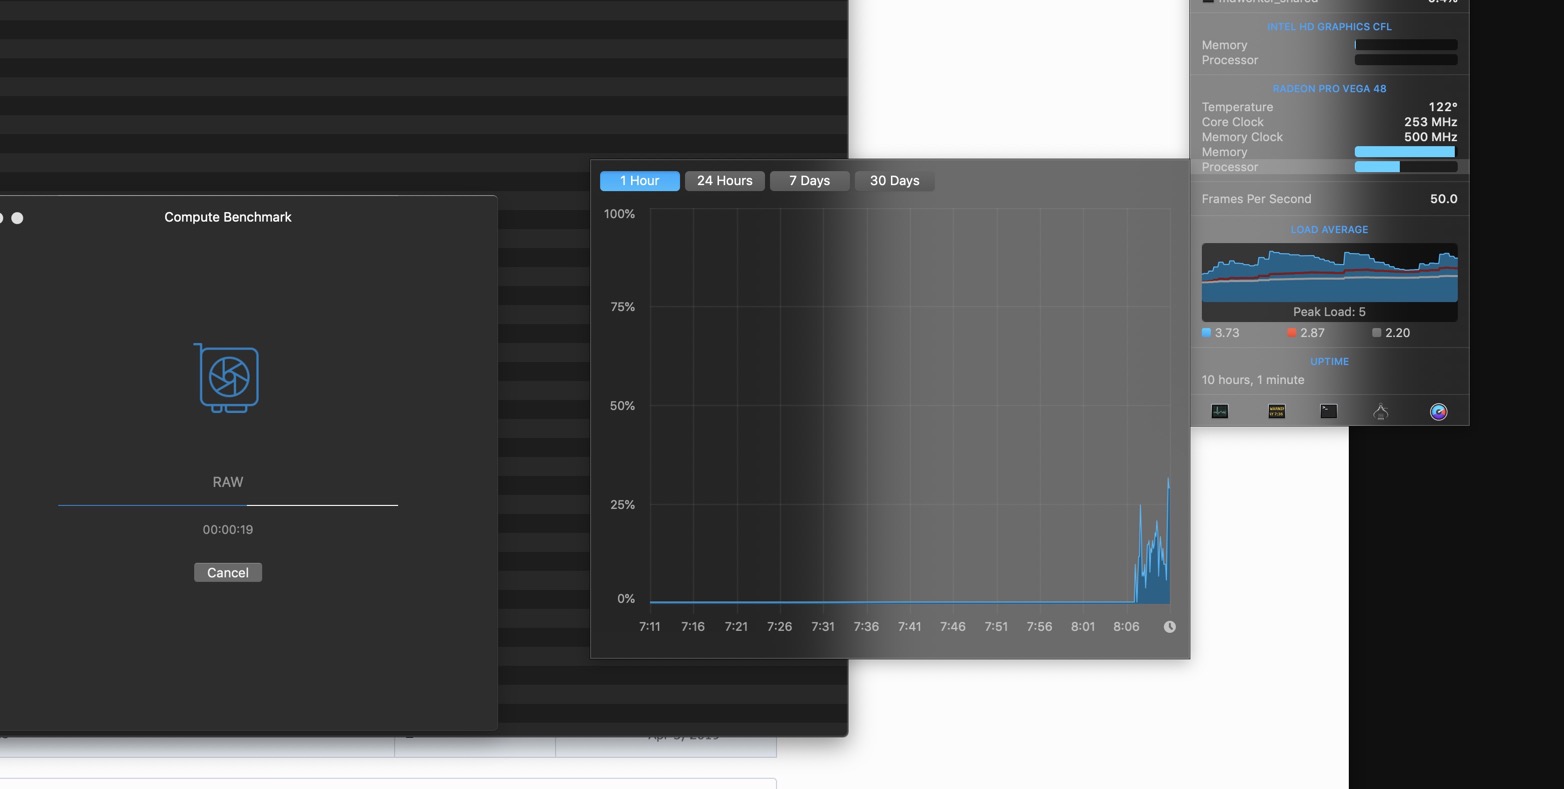
Task: Click the RAW benchmark progress bar
Action: pos(228,505)
